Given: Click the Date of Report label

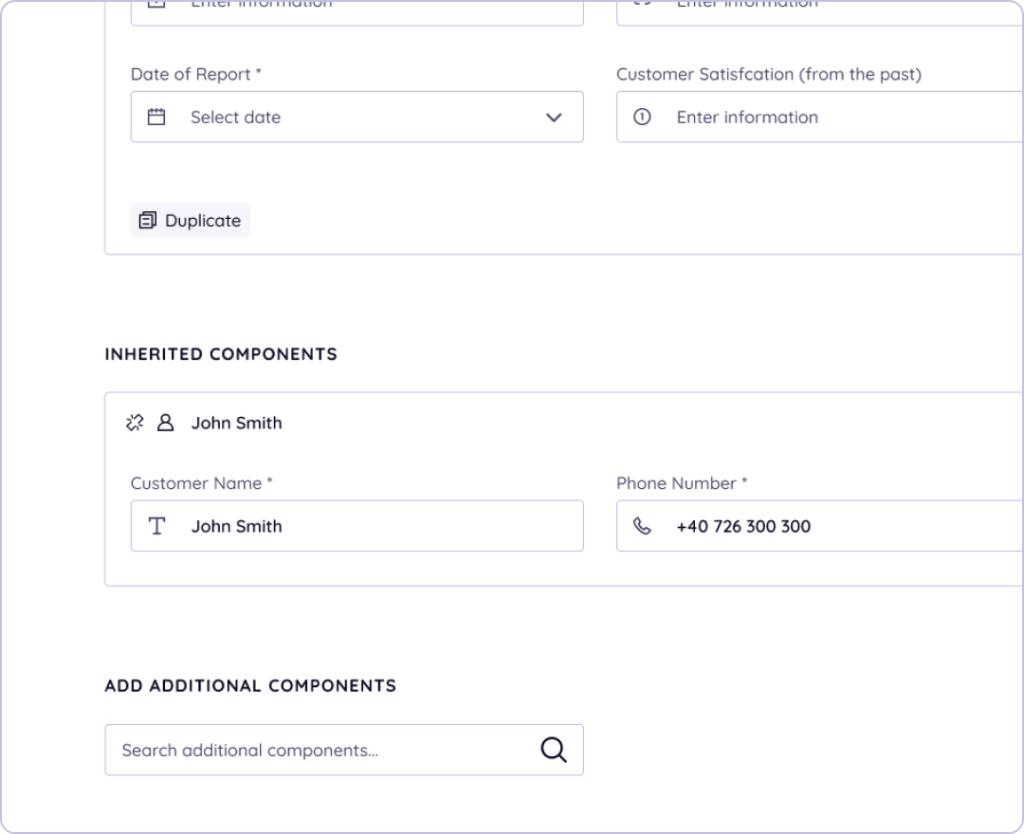Looking at the screenshot, I should click(x=196, y=75).
